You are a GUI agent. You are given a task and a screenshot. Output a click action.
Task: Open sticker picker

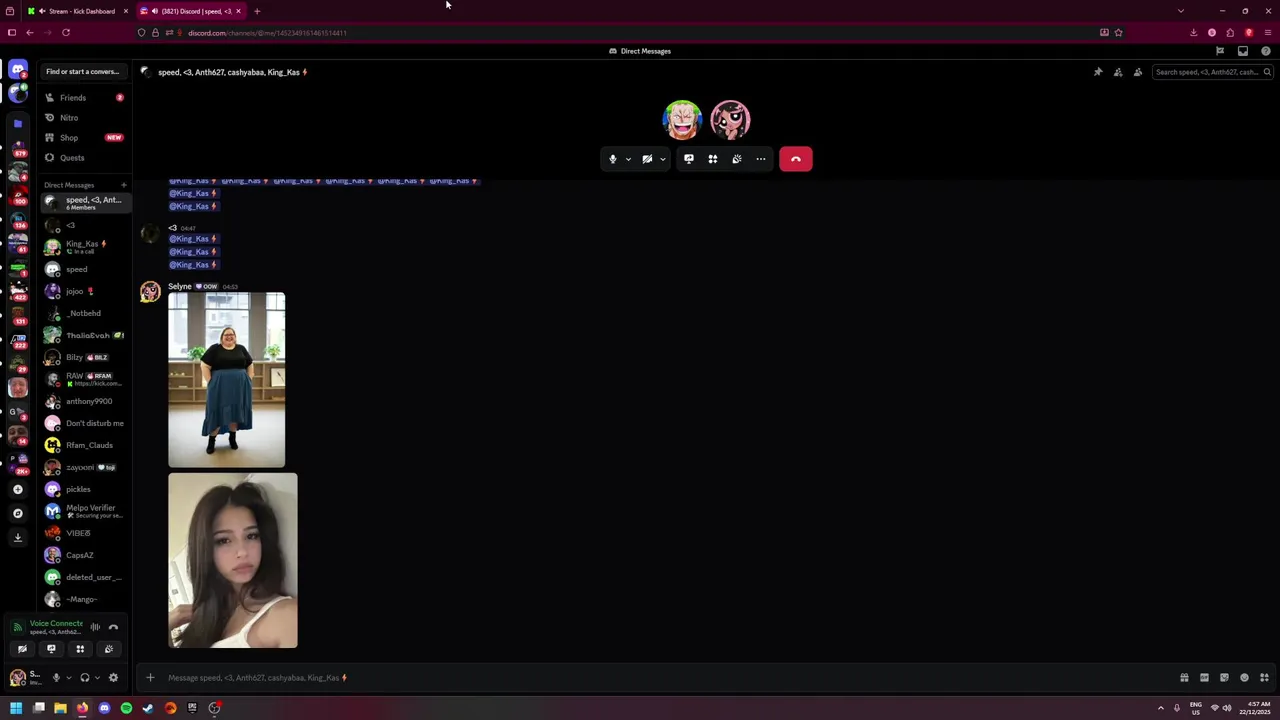[1224, 678]
